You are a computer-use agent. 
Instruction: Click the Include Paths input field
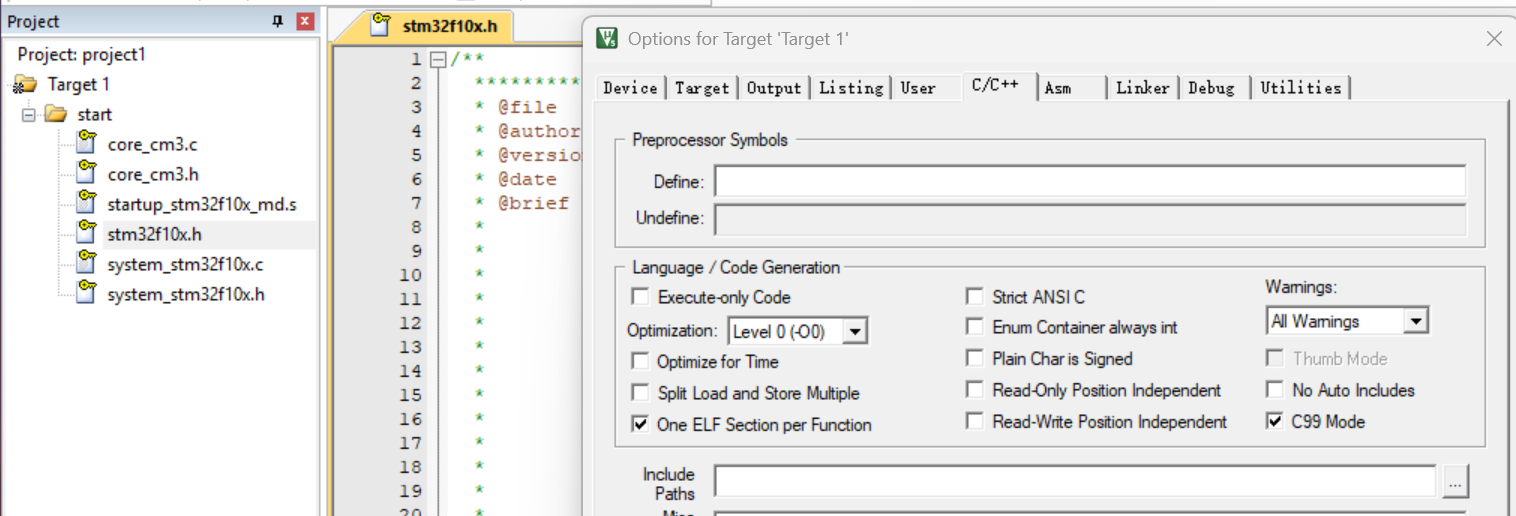[1075, 481]
